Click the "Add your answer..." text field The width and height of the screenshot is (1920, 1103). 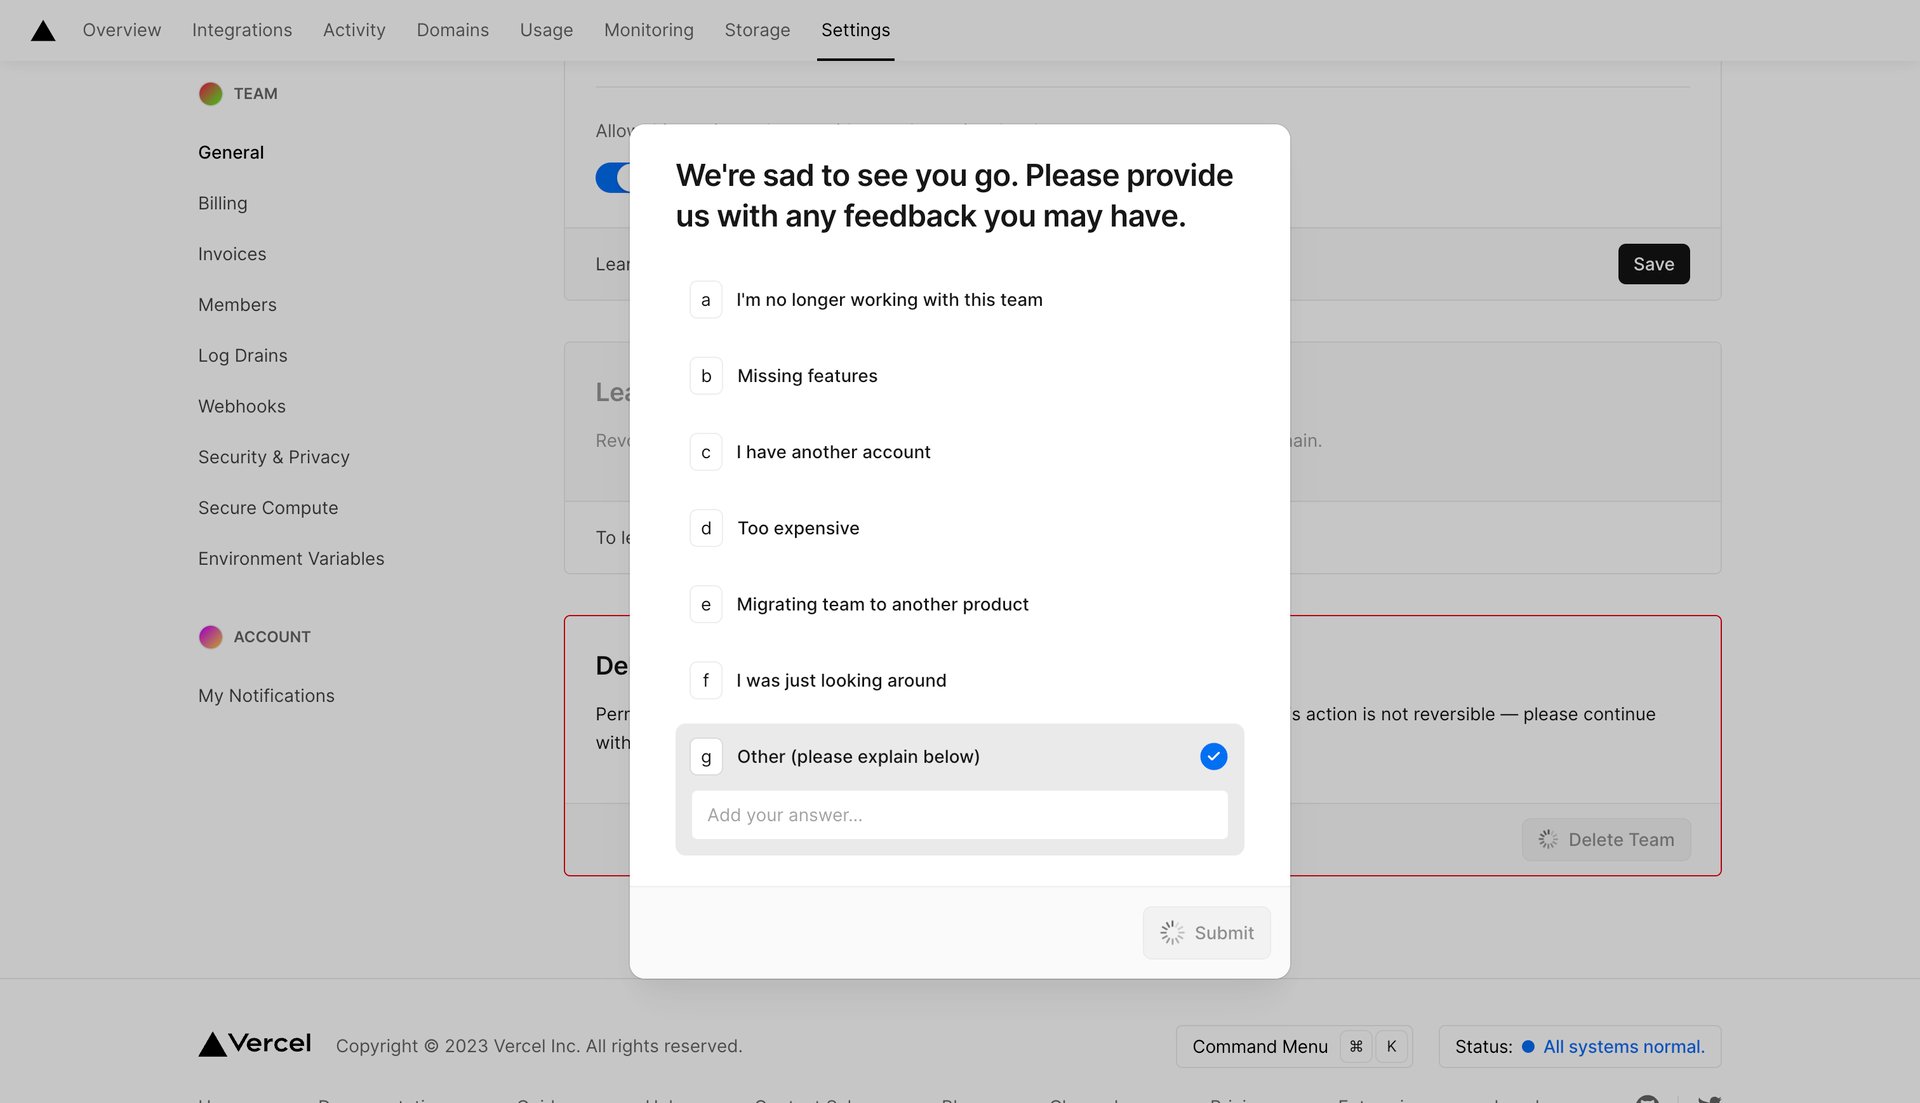pos(959,815)
